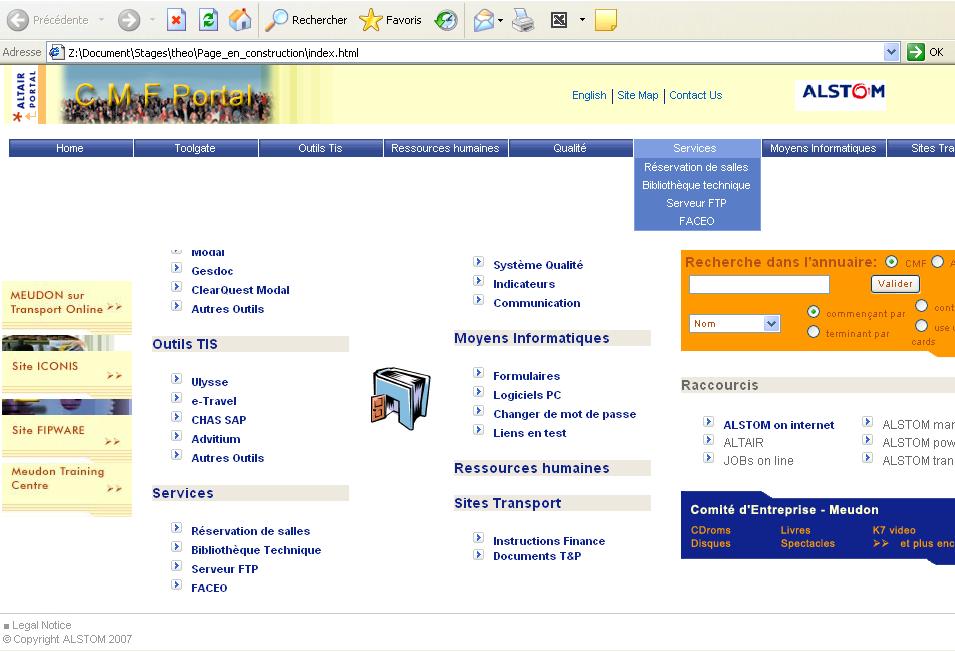Click the arrow bullet beside Formulaires
955x652 pixels.
(478, 373)
